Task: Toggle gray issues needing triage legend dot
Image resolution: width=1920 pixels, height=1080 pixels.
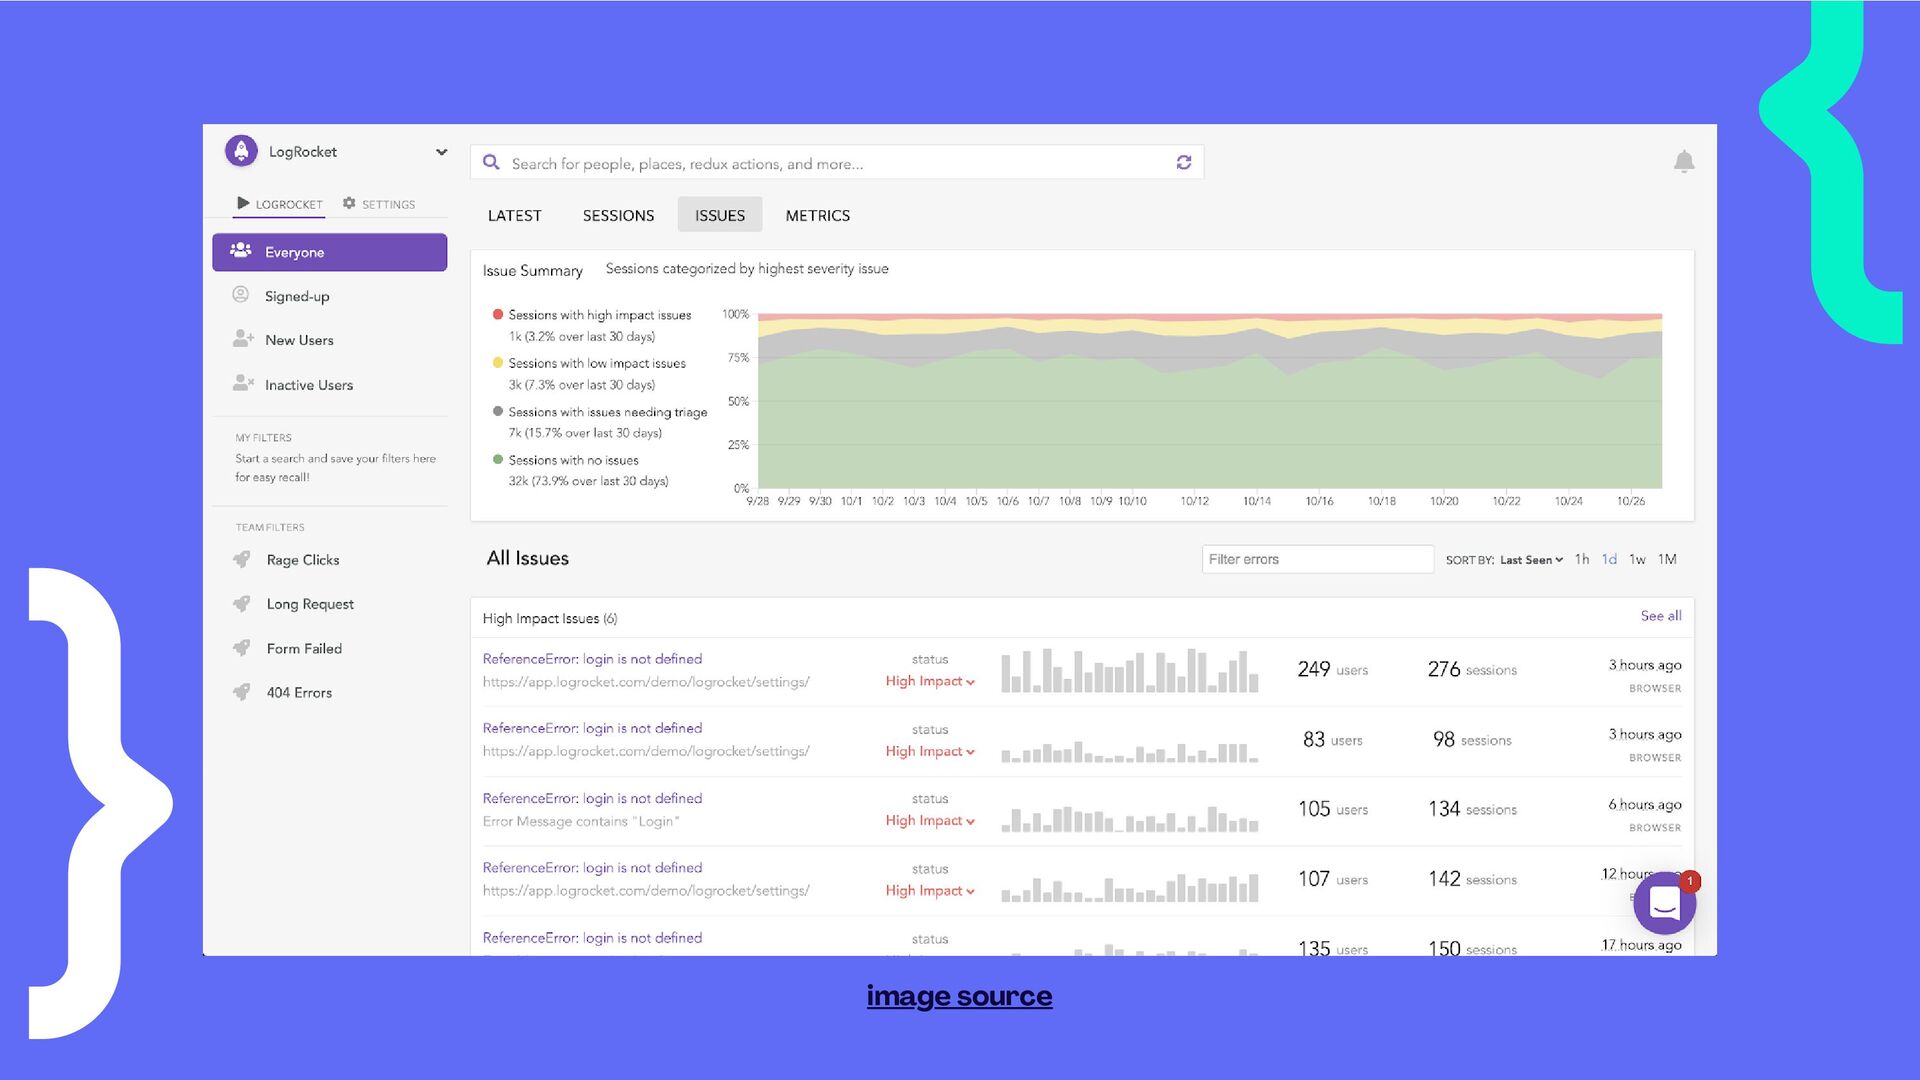Action: coord(498,411)
